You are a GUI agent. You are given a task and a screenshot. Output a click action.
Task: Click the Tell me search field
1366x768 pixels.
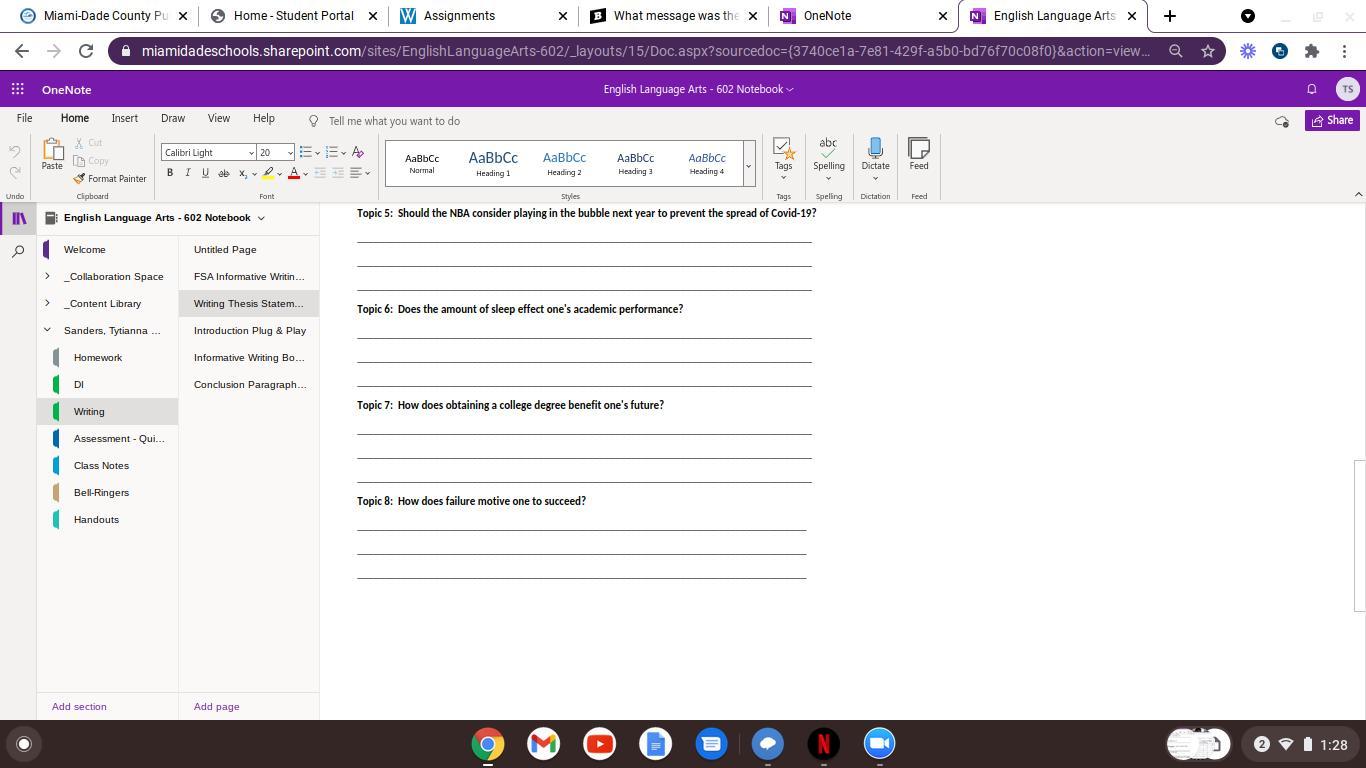[394, 121]
